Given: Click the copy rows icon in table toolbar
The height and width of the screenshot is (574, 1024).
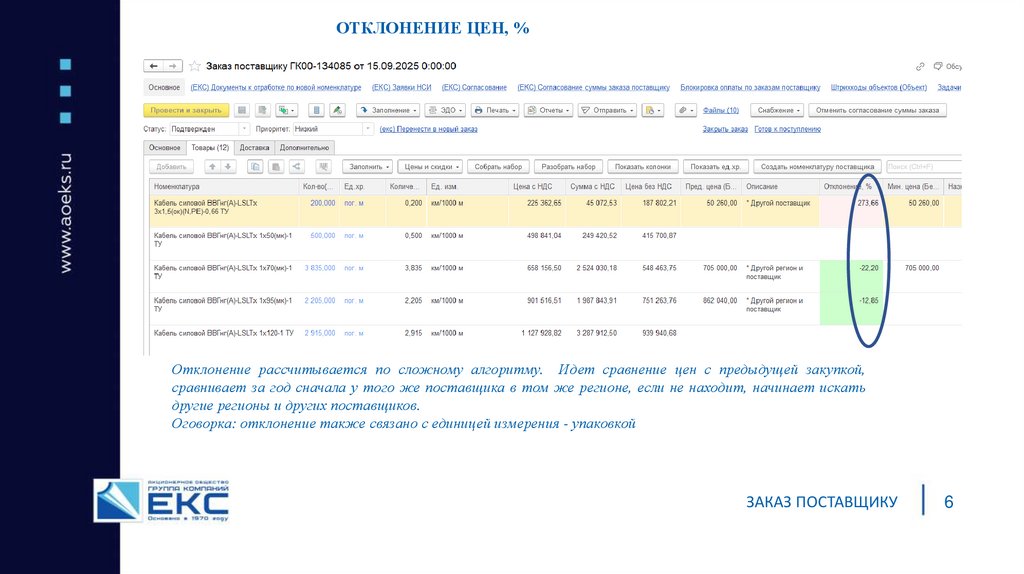Looking at the screenshot, I should 255,167.
